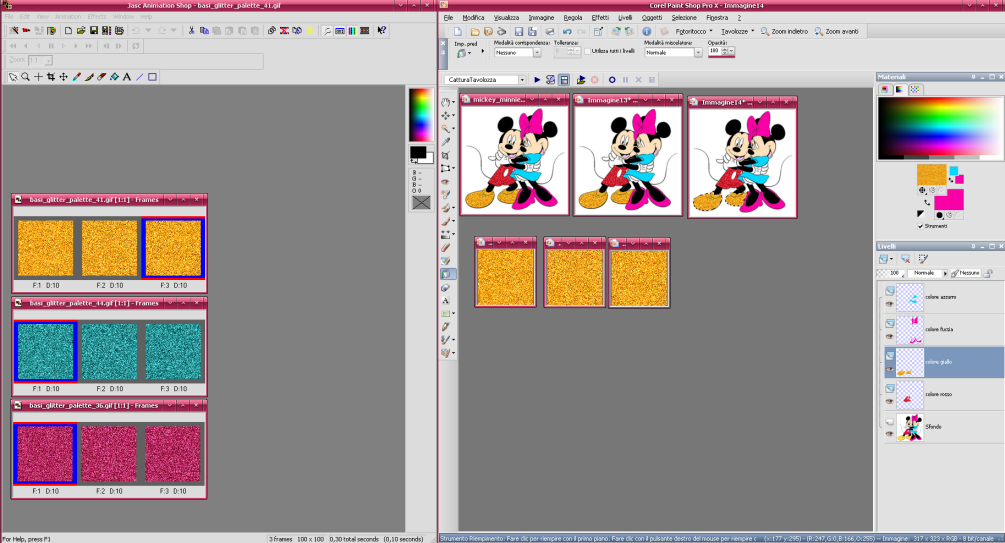
Task: Open the Effetti menu
Action: coord(600,17)
